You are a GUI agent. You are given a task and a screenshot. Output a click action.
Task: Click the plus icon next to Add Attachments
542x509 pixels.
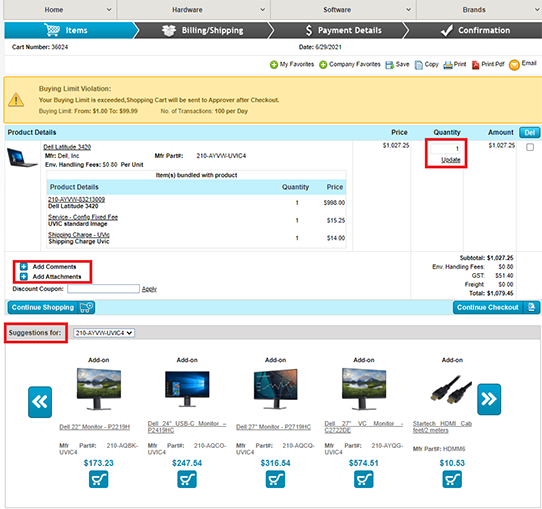(x=24, y=276)
